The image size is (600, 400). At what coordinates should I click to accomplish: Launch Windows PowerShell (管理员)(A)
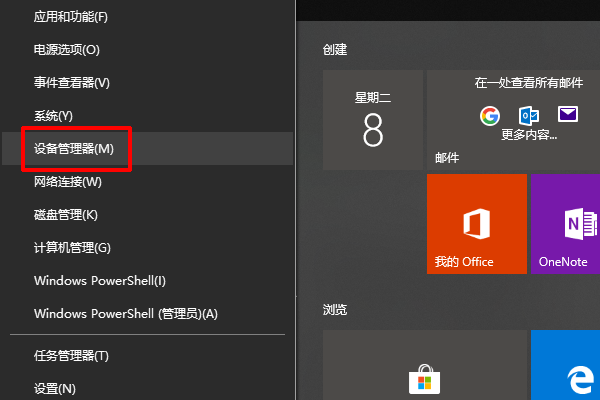point(125,314)
